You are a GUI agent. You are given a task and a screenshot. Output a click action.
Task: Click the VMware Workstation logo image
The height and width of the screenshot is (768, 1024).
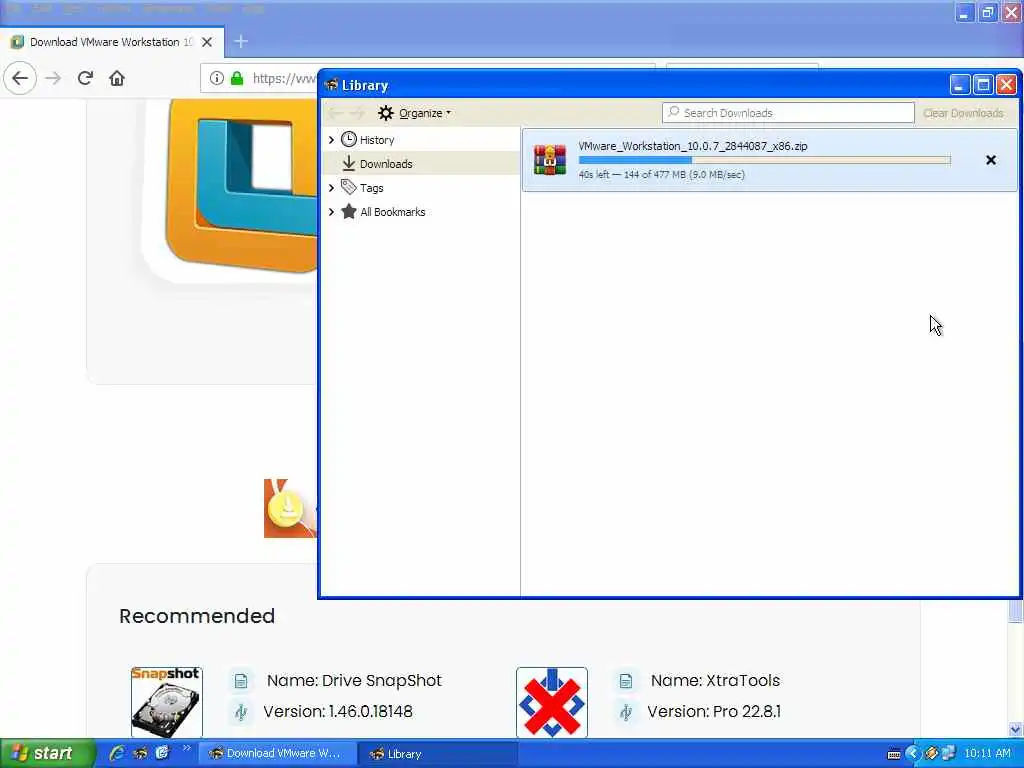(240, 186)
